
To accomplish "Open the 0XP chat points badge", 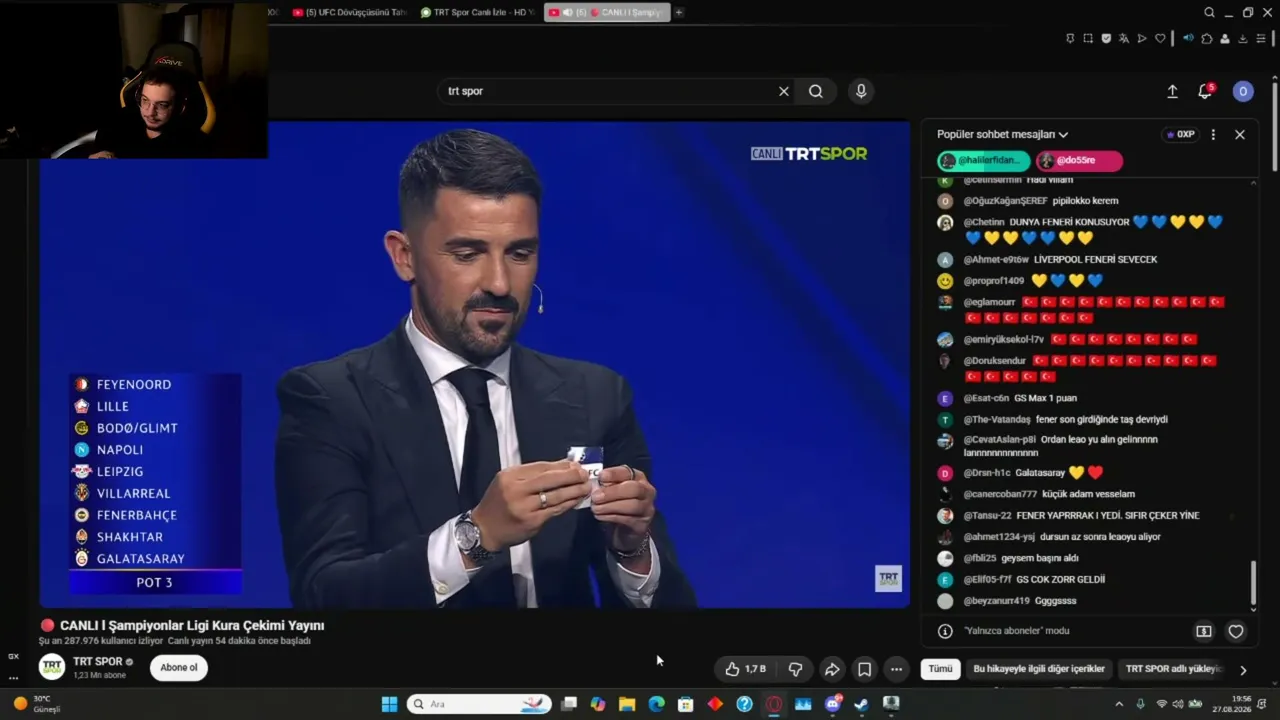I will click(1181, 134).
